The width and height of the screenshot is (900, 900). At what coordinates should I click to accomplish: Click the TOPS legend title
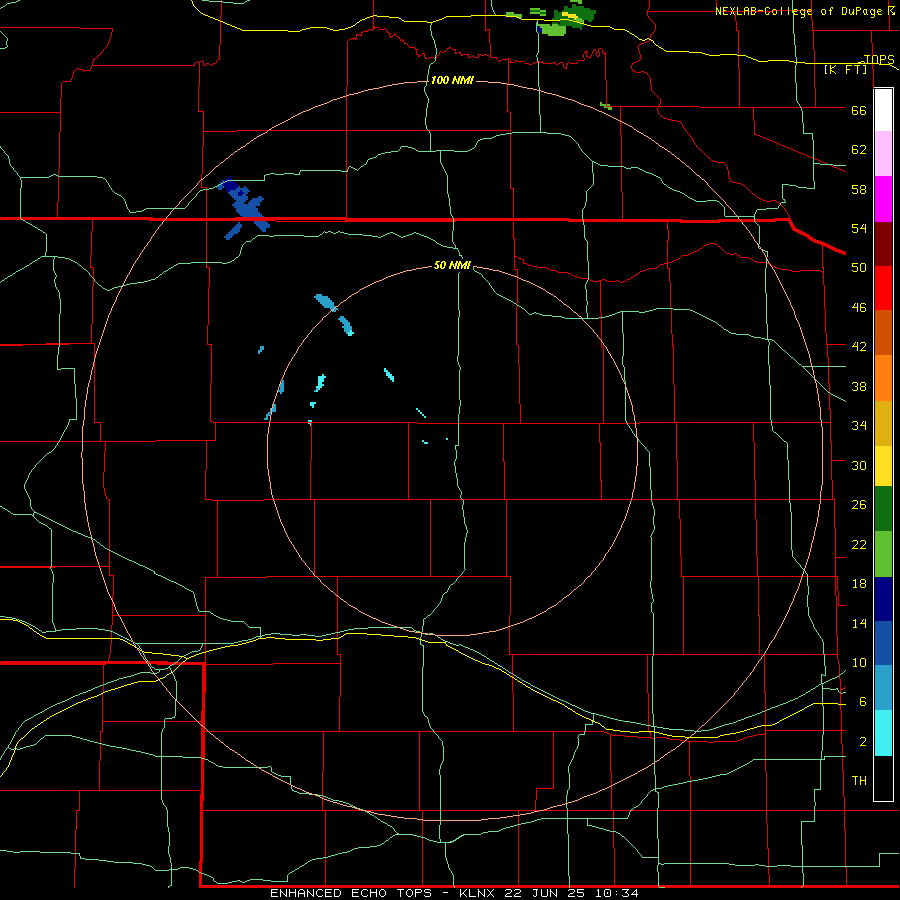click(x=879, y=59)
